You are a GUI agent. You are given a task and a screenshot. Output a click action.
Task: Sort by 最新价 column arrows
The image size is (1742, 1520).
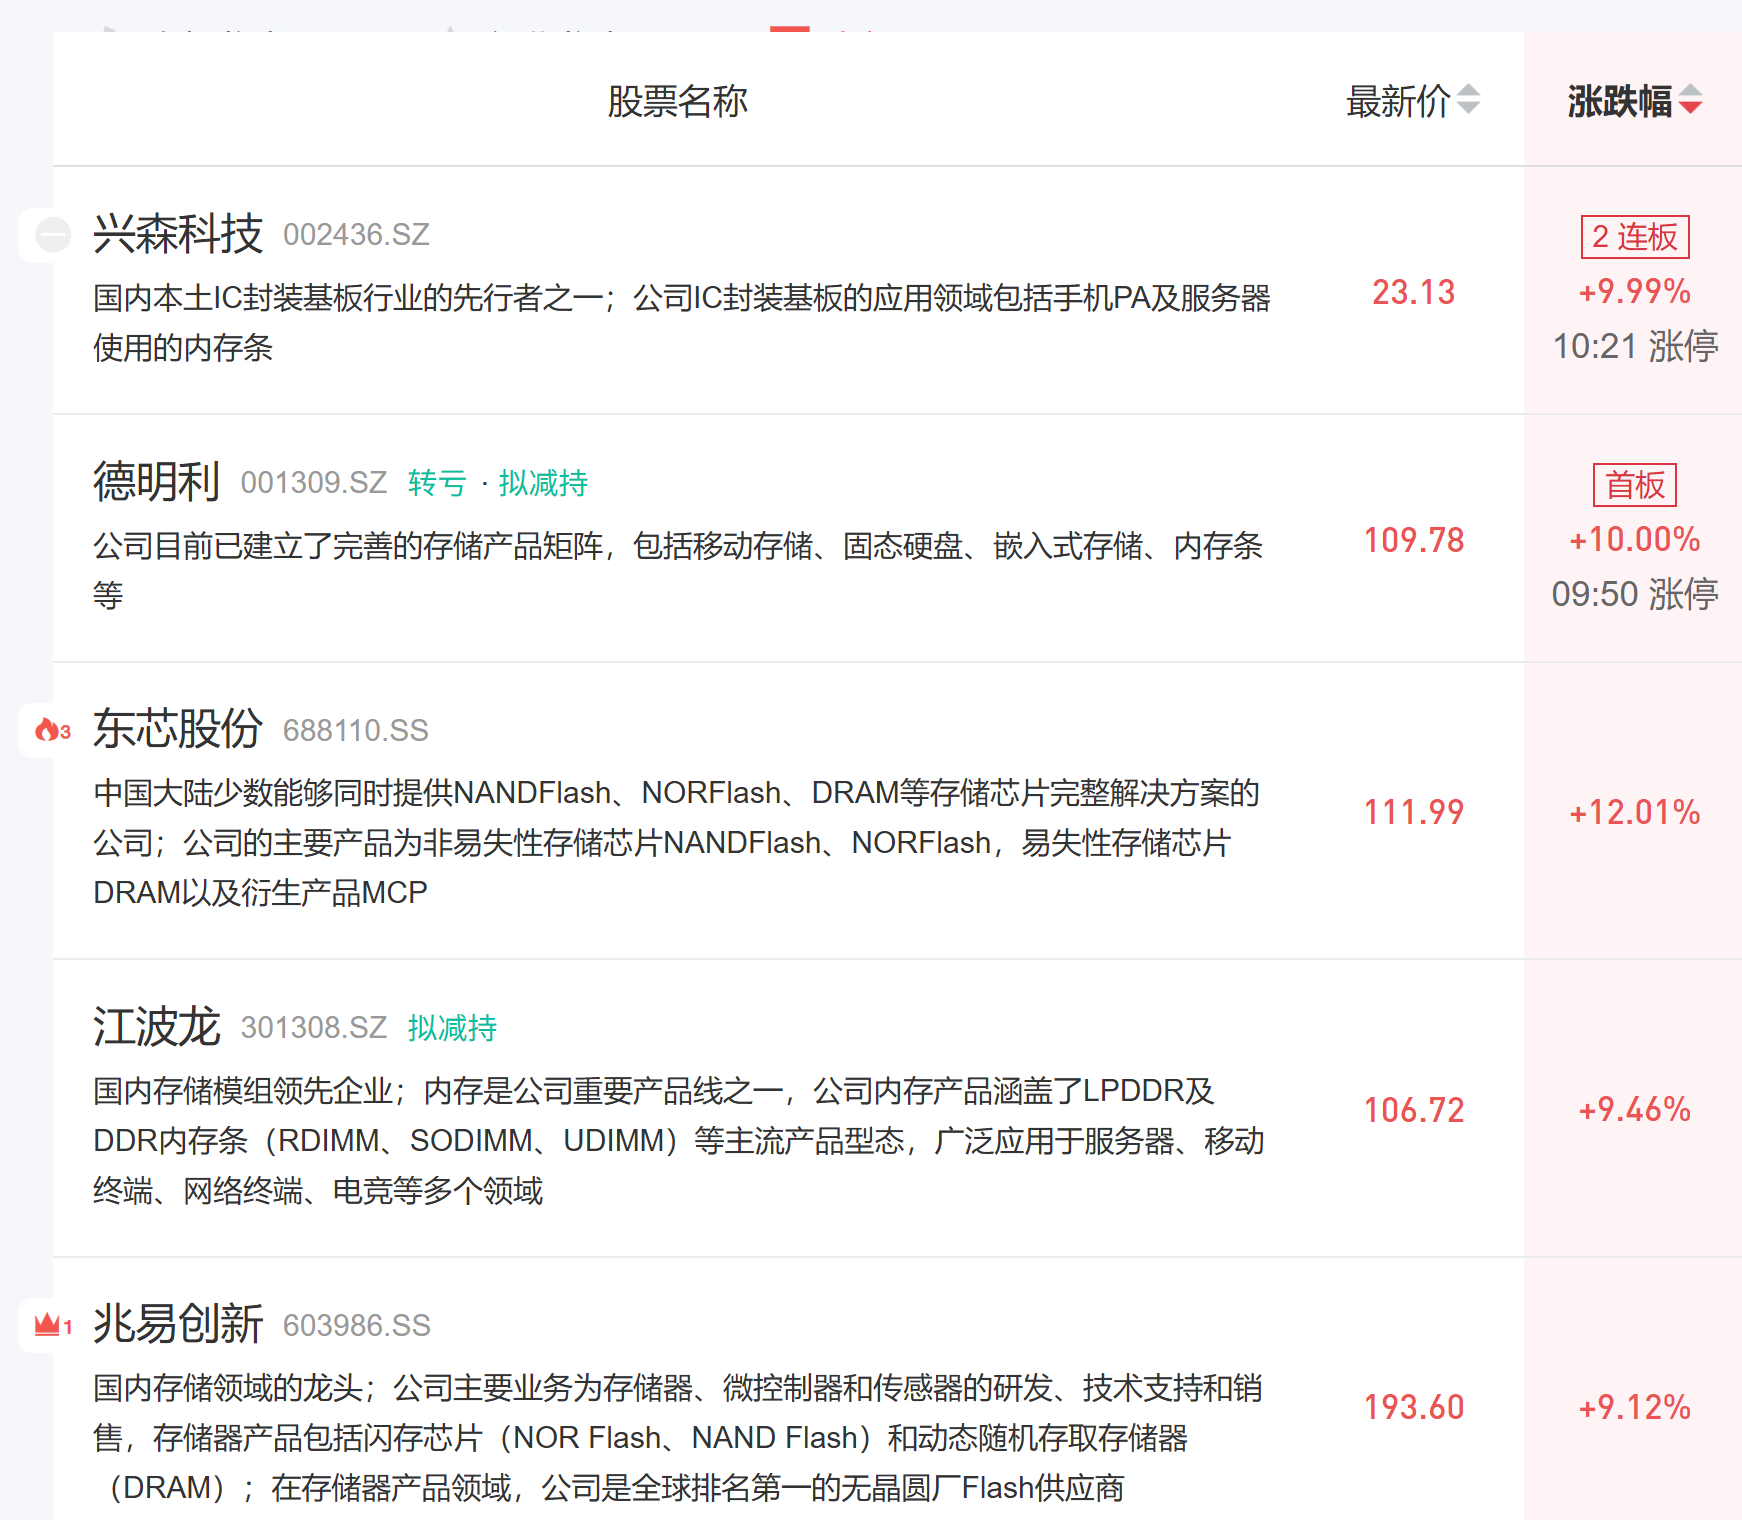point(1468,100)
